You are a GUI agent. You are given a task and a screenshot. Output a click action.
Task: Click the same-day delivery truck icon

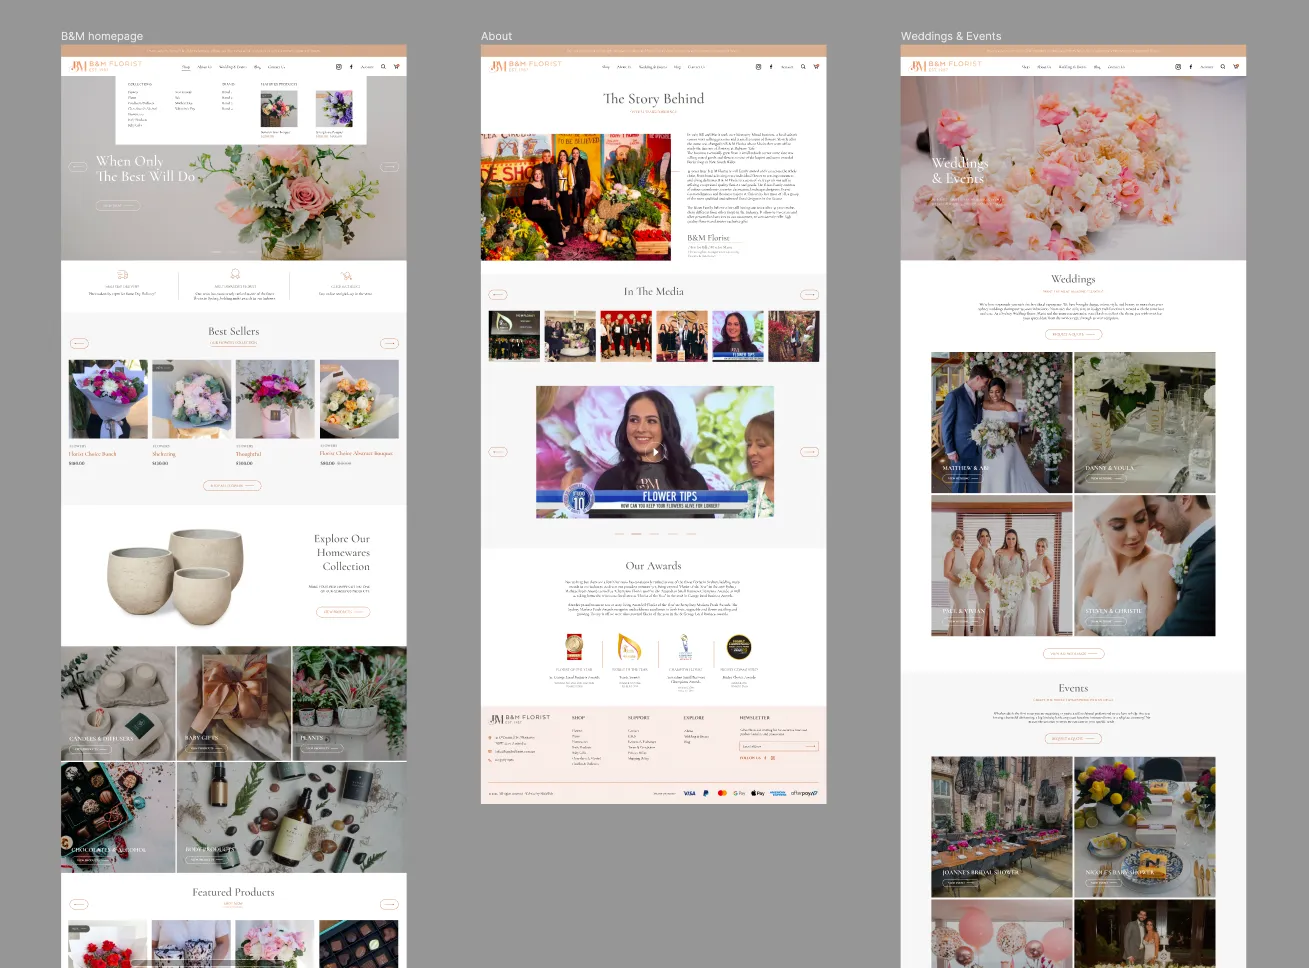point(122,274)
